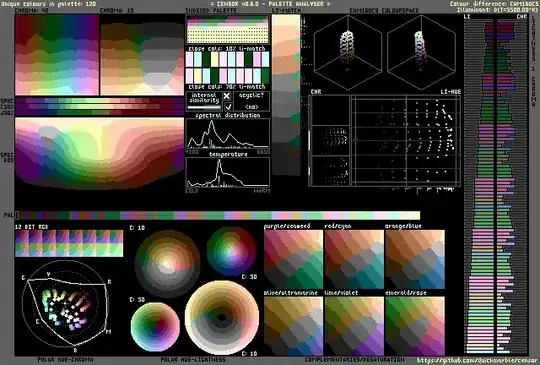The height and width of the screenshot is (365, 540).
Task: Click the polar hue-chroma gamut diagram
Action: [65, 304]
